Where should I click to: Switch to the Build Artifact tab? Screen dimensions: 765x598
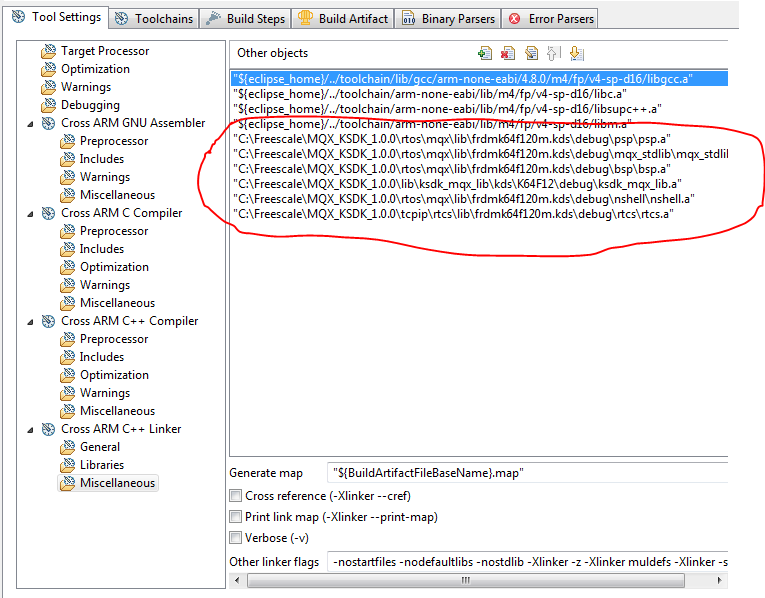[343, 19]
